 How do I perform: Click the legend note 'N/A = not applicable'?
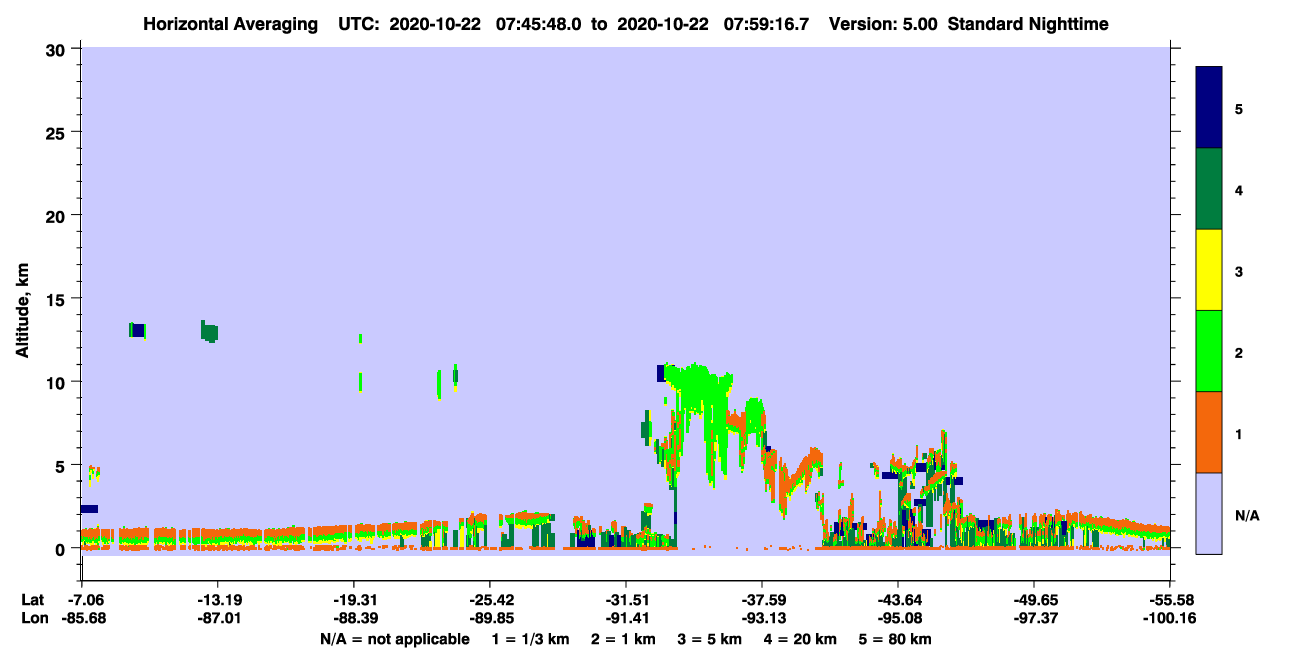coord(395,639)
